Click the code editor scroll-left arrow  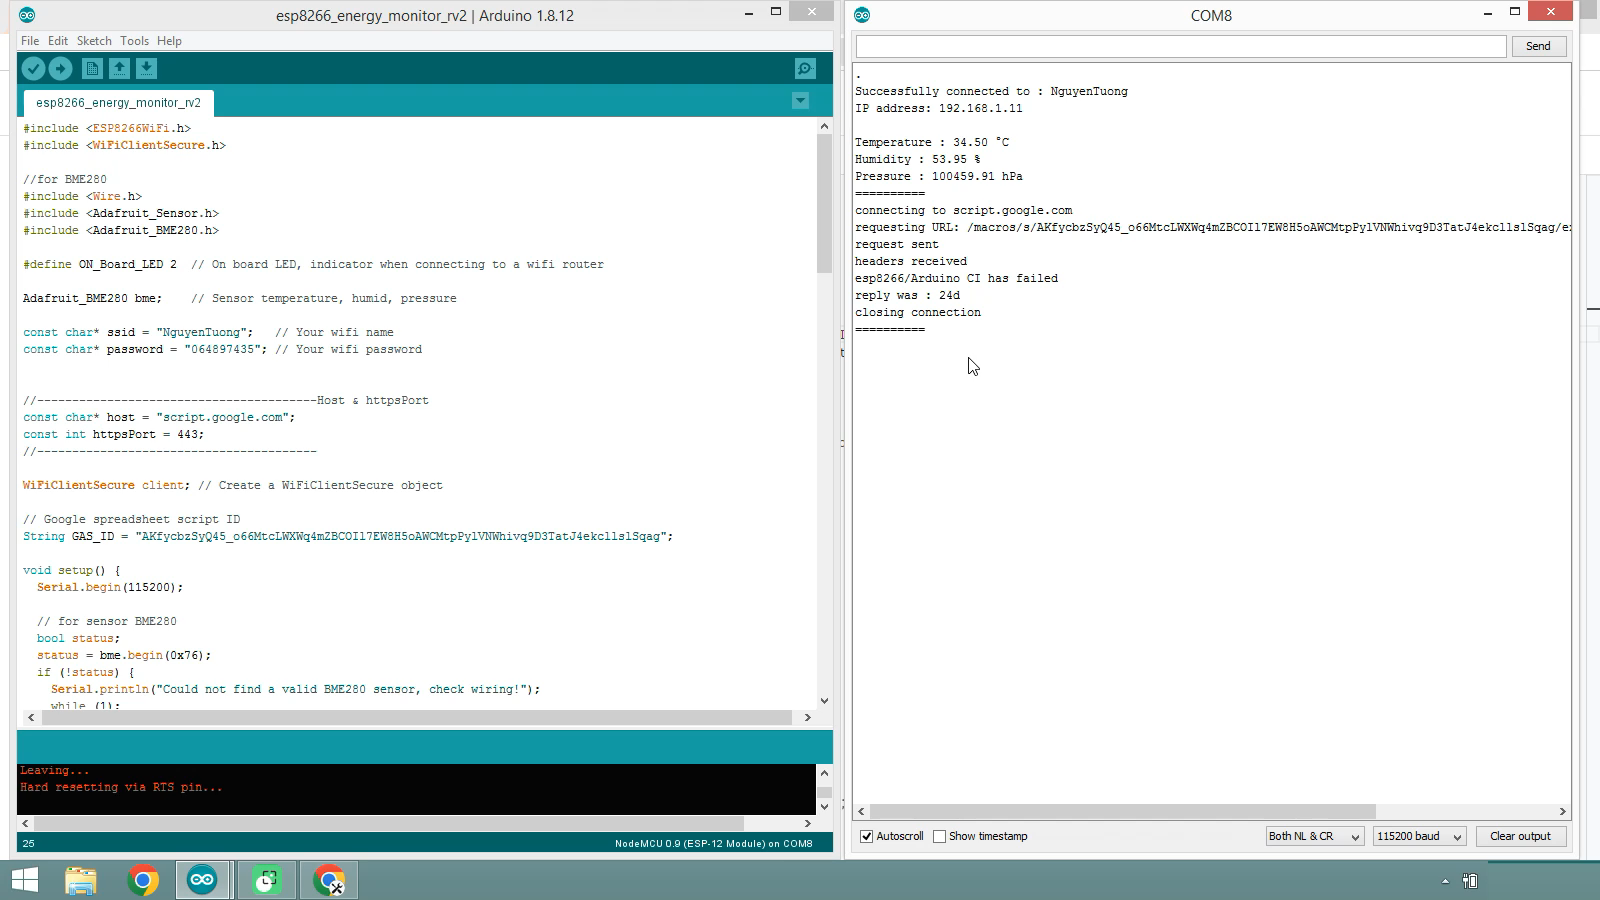(31, 717)
